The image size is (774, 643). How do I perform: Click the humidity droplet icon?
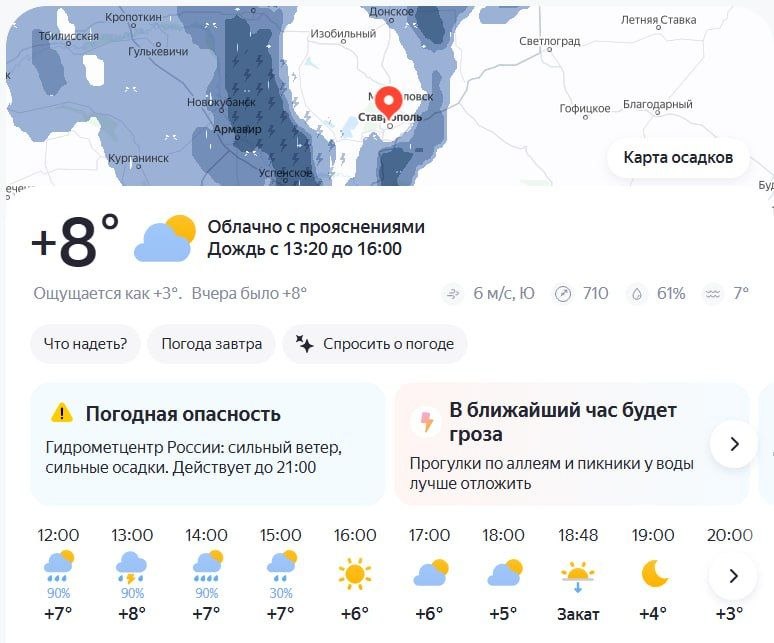[637, 294]
